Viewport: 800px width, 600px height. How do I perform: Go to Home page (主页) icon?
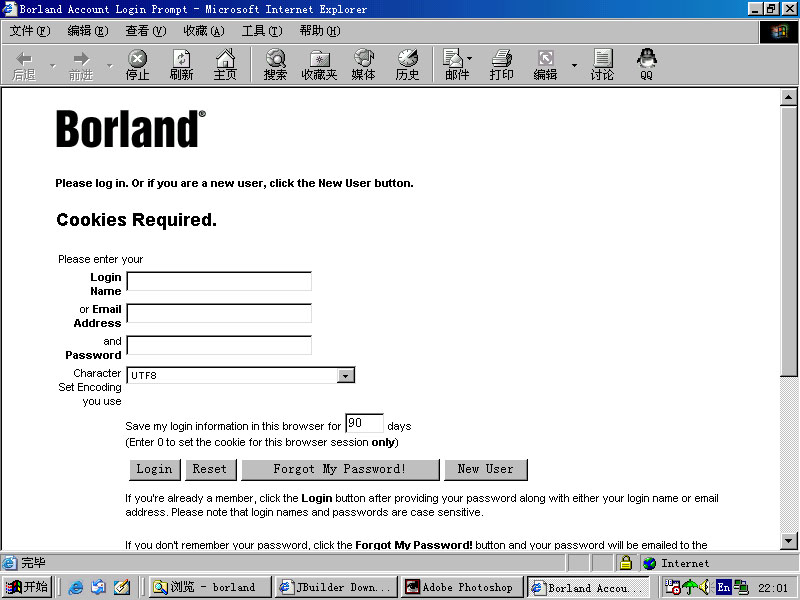click(x=225, y=65)
